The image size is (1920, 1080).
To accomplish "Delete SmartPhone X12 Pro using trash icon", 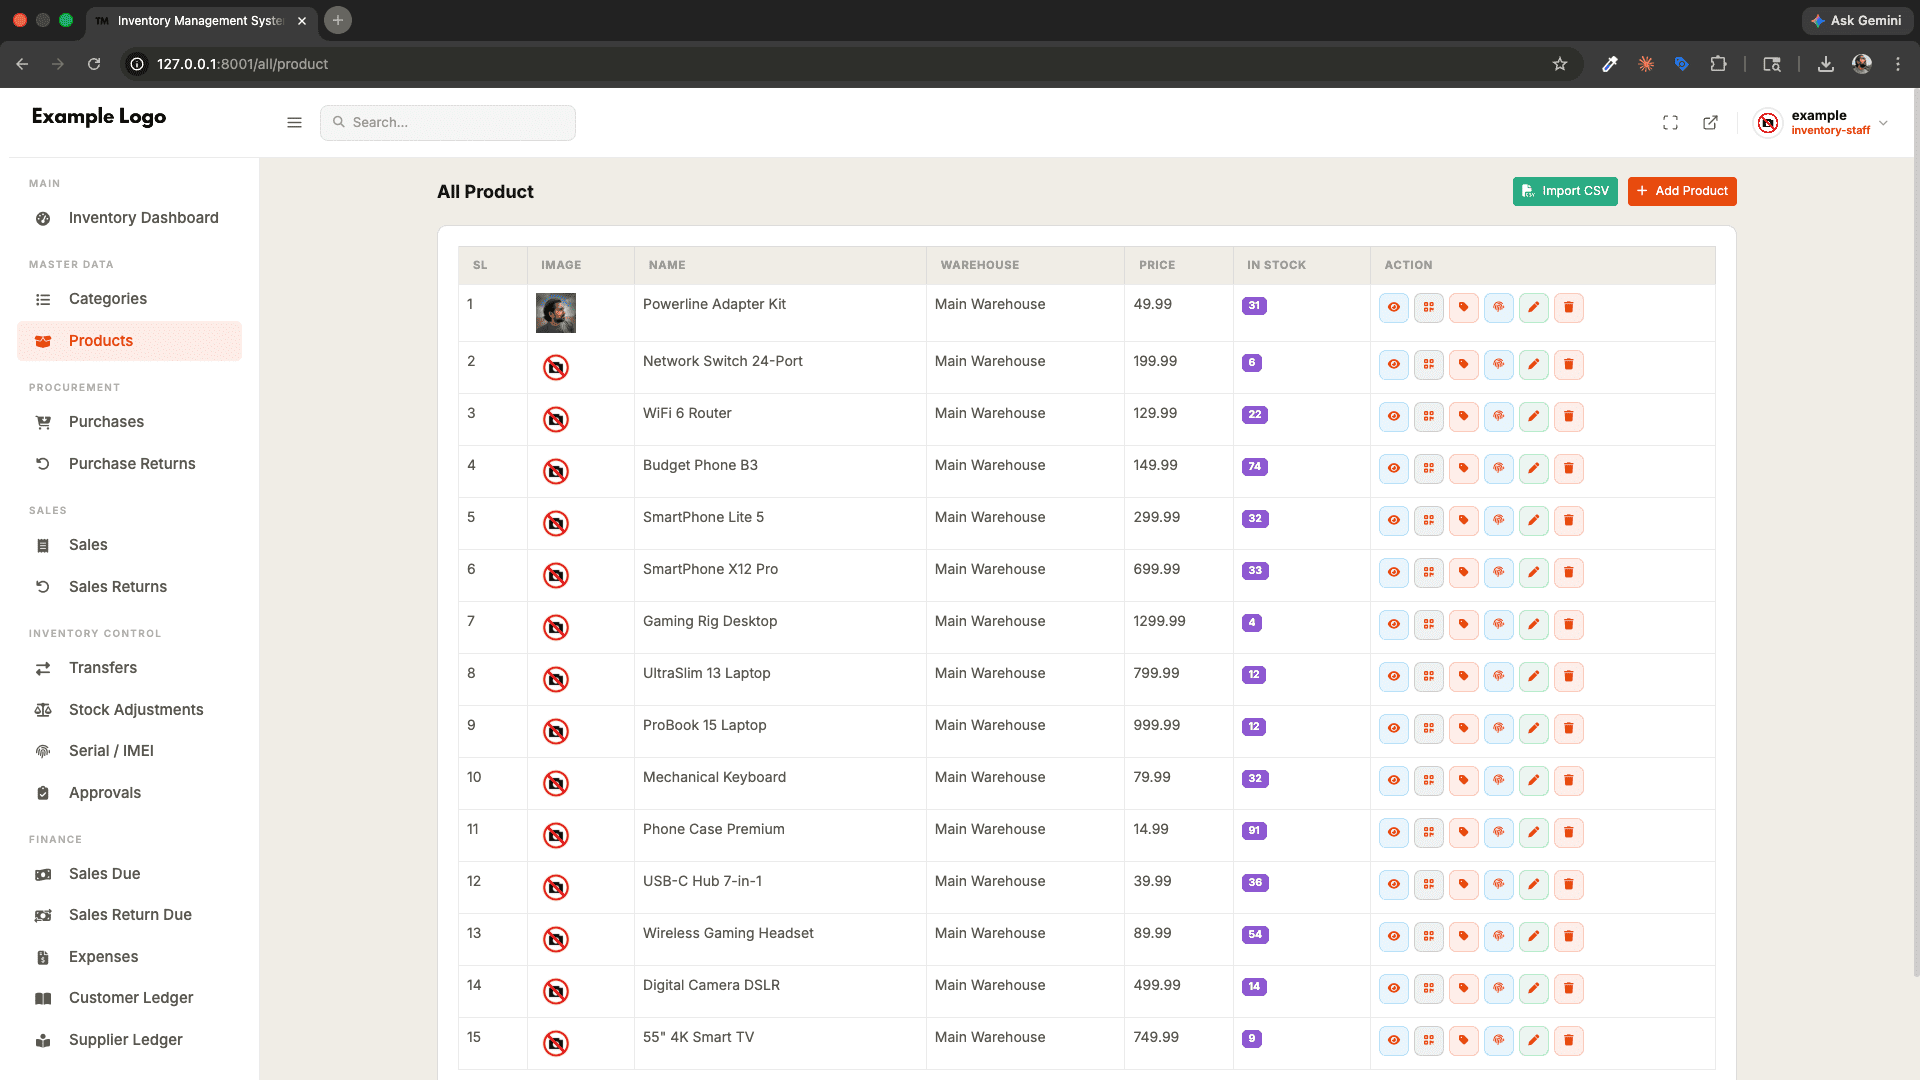I will click(1568, 572).
